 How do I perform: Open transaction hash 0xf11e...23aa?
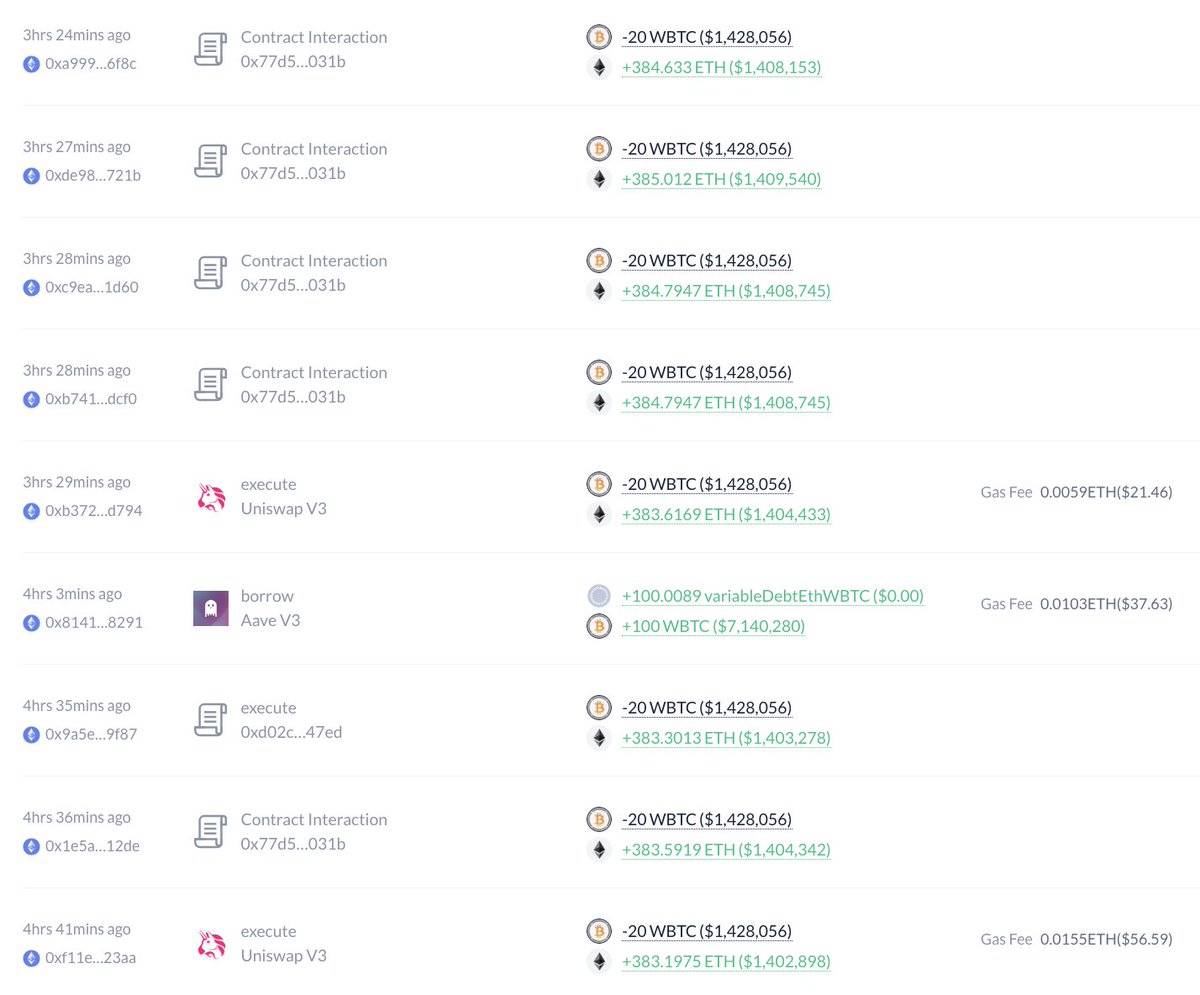[91, 958]
